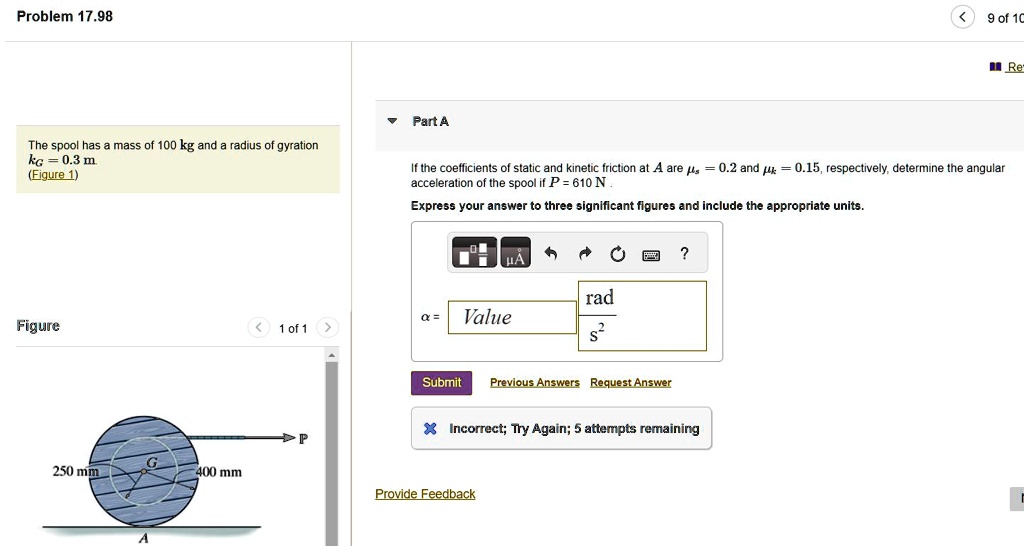
Task: Open Previous Answers link
Action: (x=534, y=383)
